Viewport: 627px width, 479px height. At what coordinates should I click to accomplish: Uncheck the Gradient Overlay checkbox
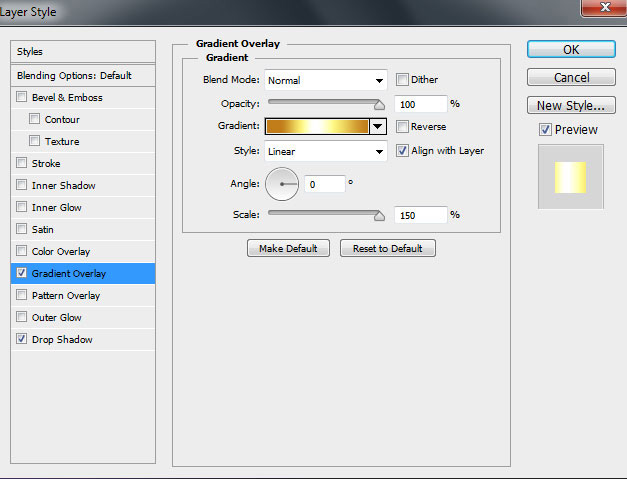[22, 273]
